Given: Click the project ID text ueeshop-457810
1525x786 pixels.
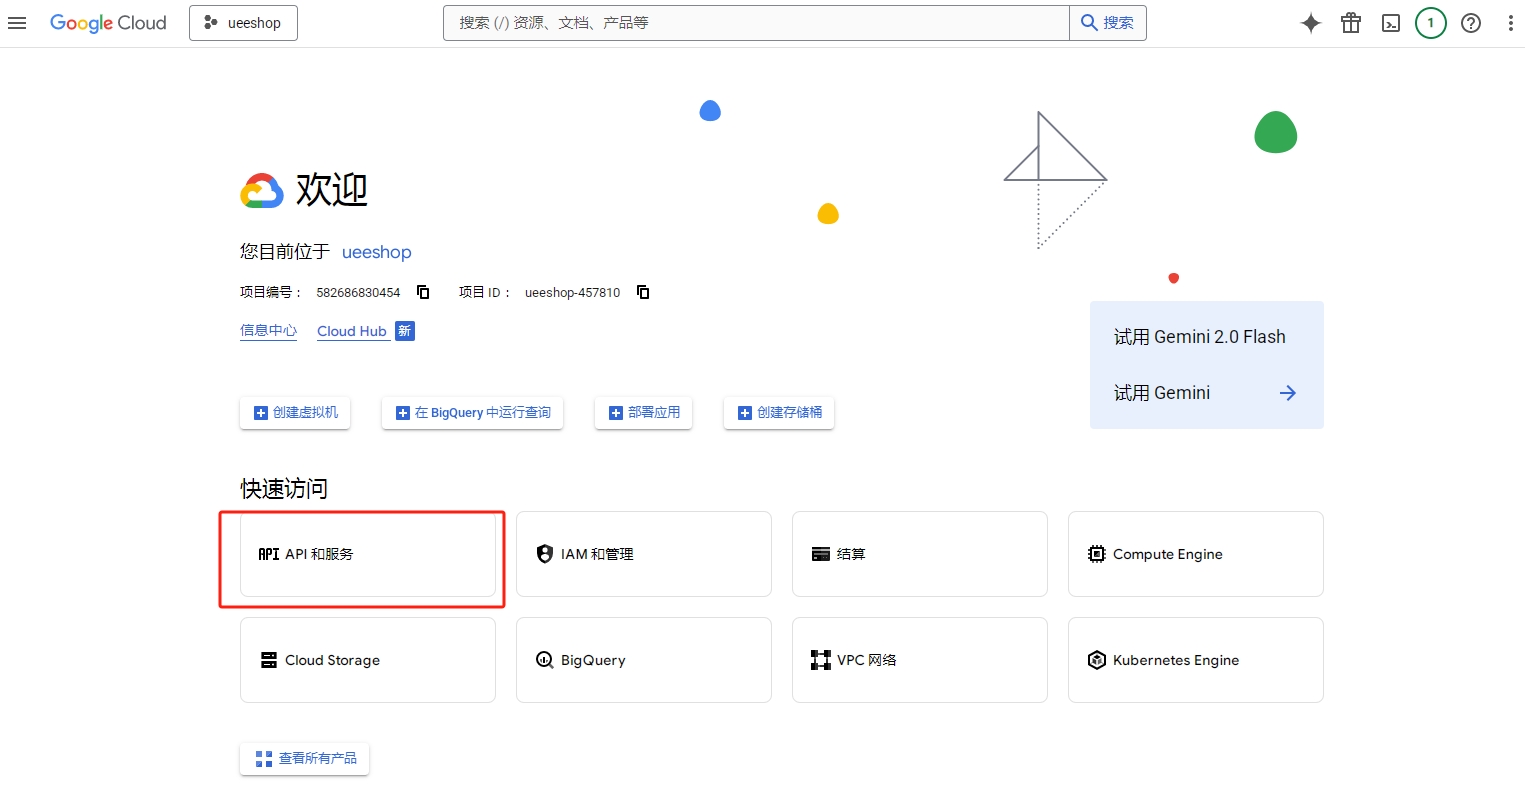Looking at the screenshot, I should click(x=572, y=293).
